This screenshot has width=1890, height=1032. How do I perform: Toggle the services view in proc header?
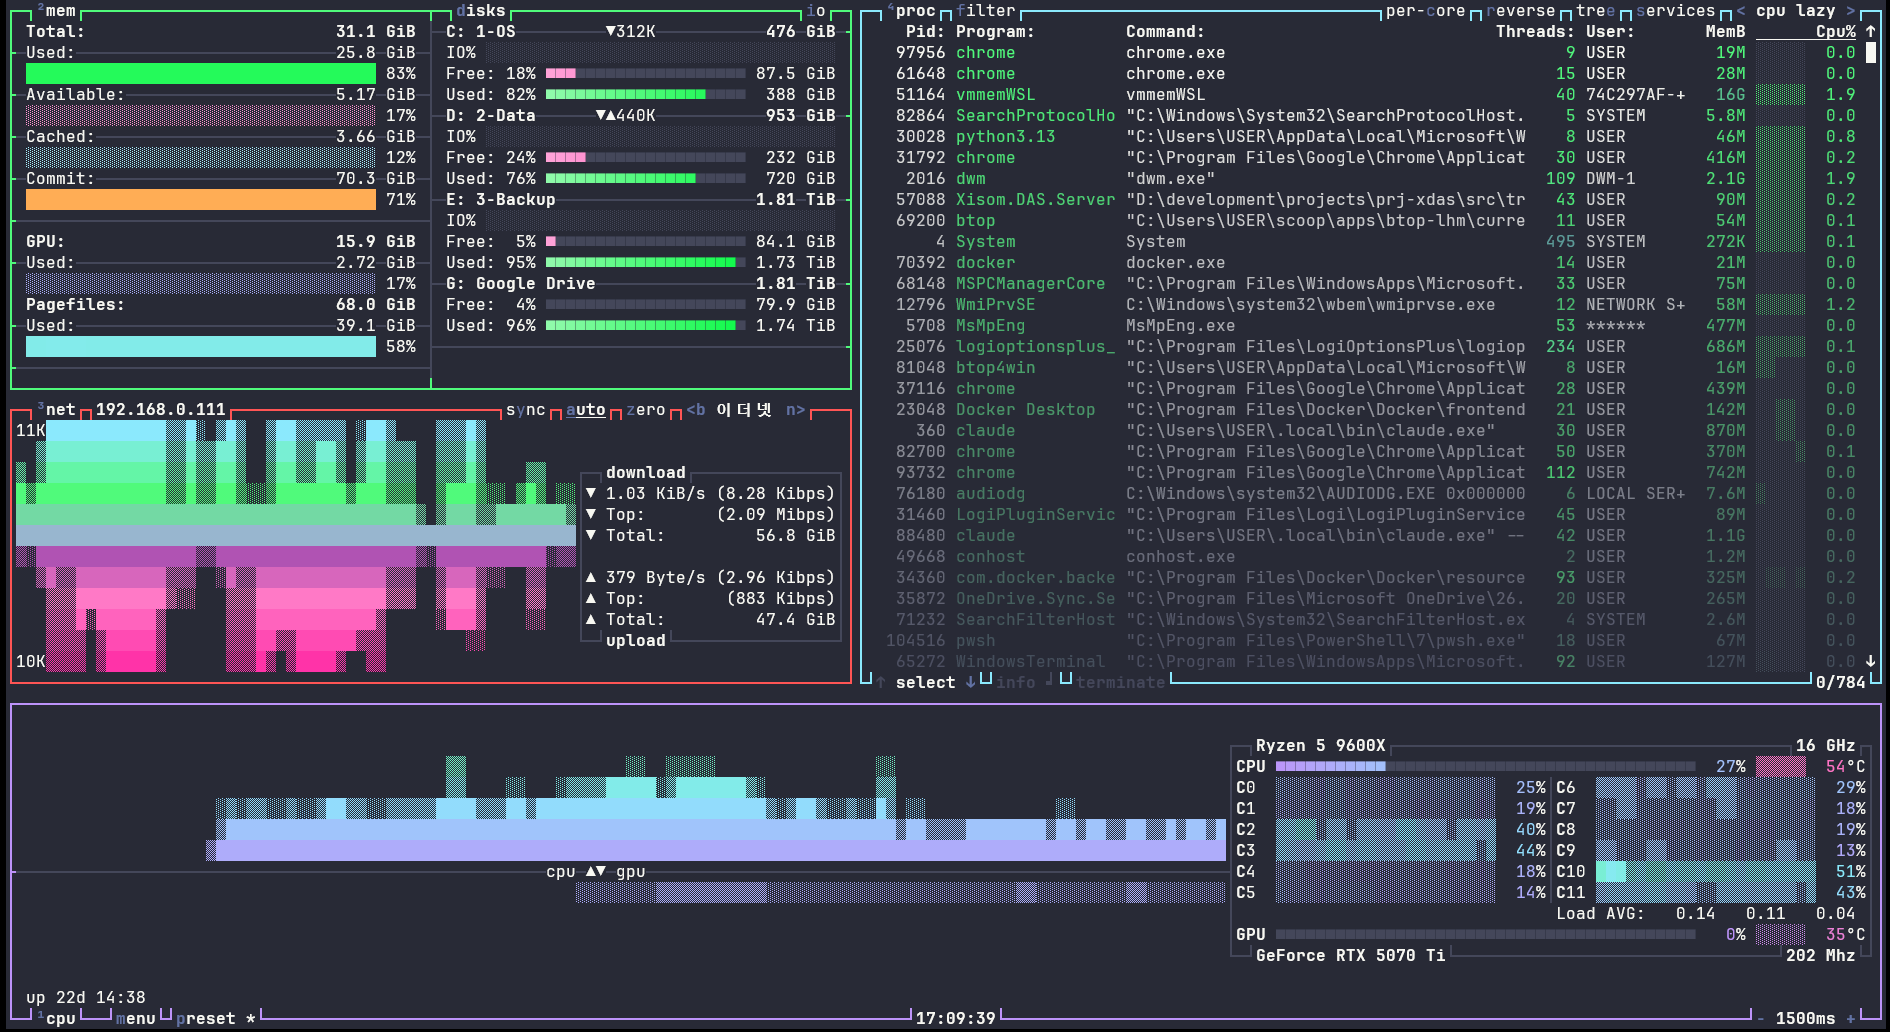(x=1675, y=11)
